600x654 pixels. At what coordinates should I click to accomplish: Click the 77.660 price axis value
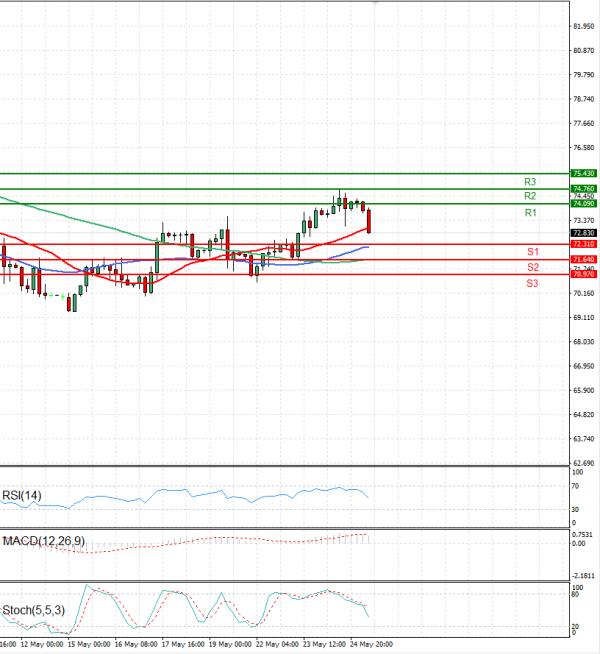[584, 123]
